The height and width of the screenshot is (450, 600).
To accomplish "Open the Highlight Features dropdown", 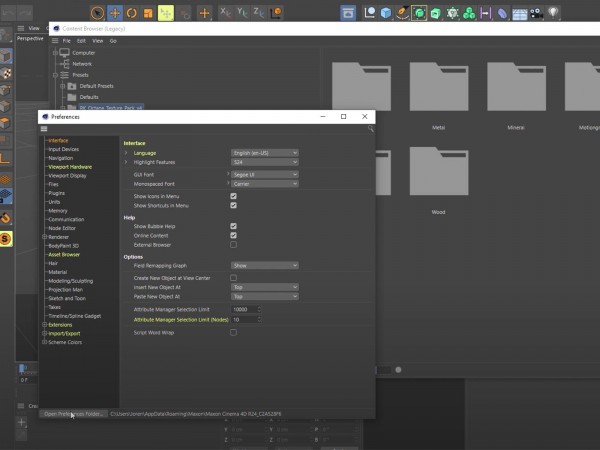I will click(265, 162).
